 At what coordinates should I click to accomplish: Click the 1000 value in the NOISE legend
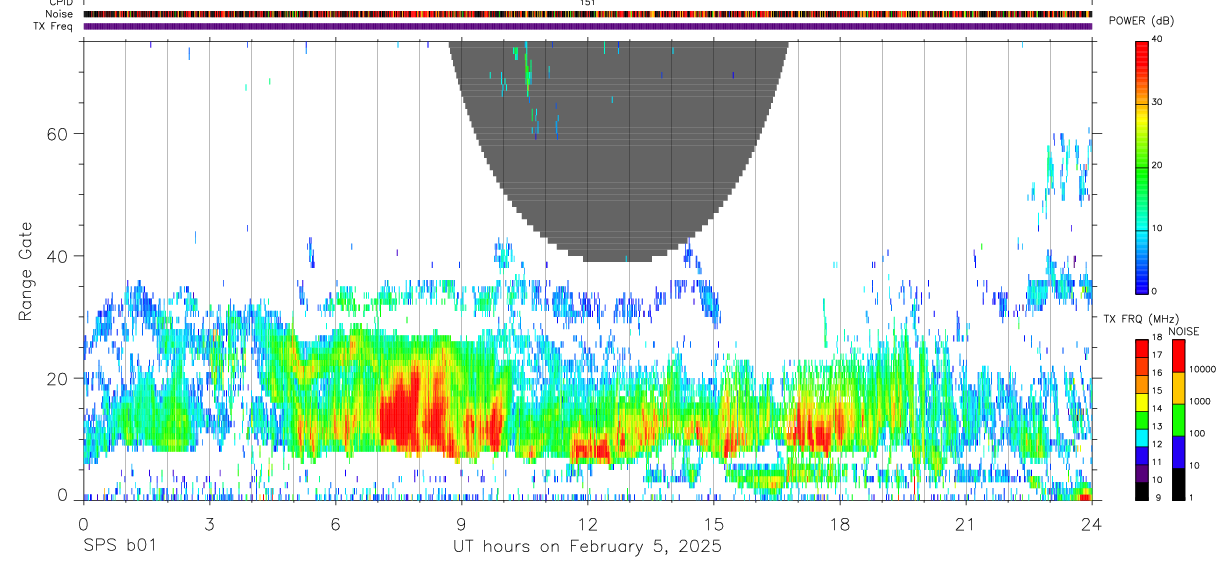[x=1199, y=401]
